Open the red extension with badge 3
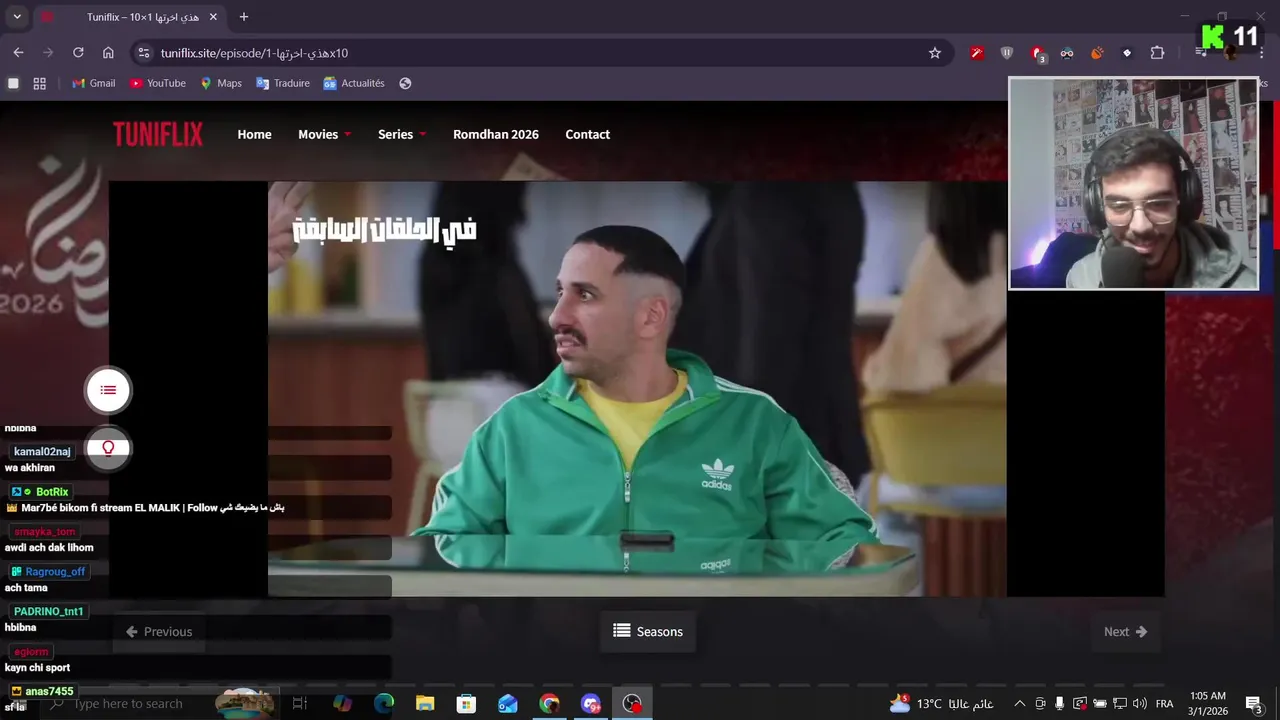The width and height of the screenshot is (1280, 720). [1038, 54]
